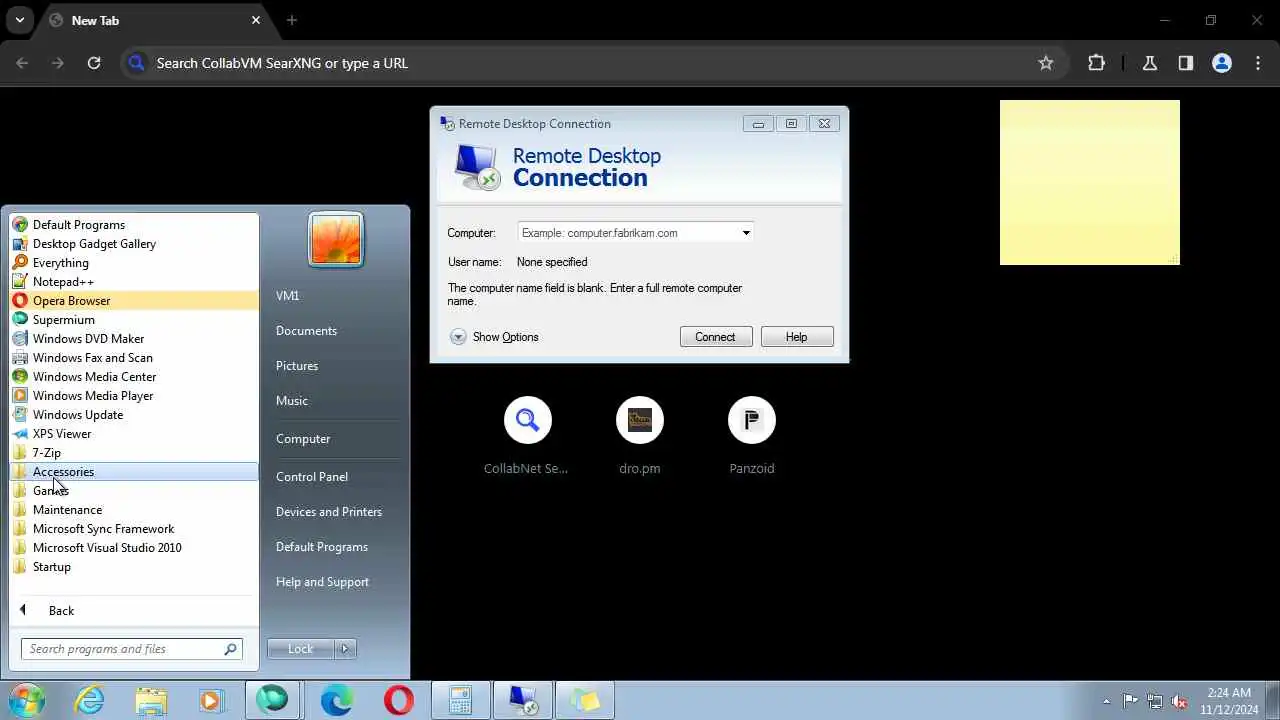Expand the Games folder
1280x720 pixels.
coord(134,491)
